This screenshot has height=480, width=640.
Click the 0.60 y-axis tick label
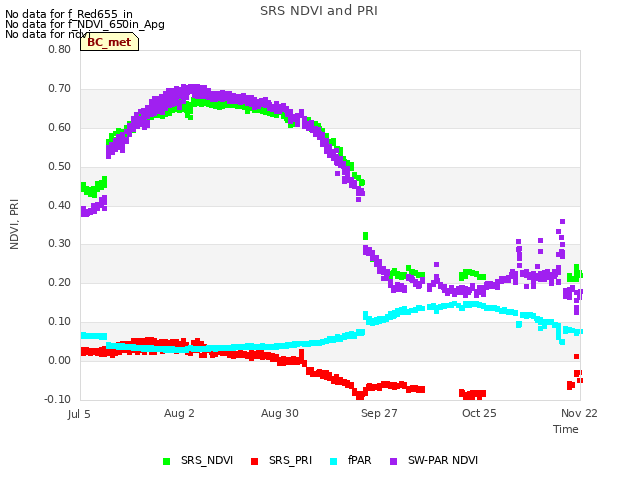click(59, 127)
